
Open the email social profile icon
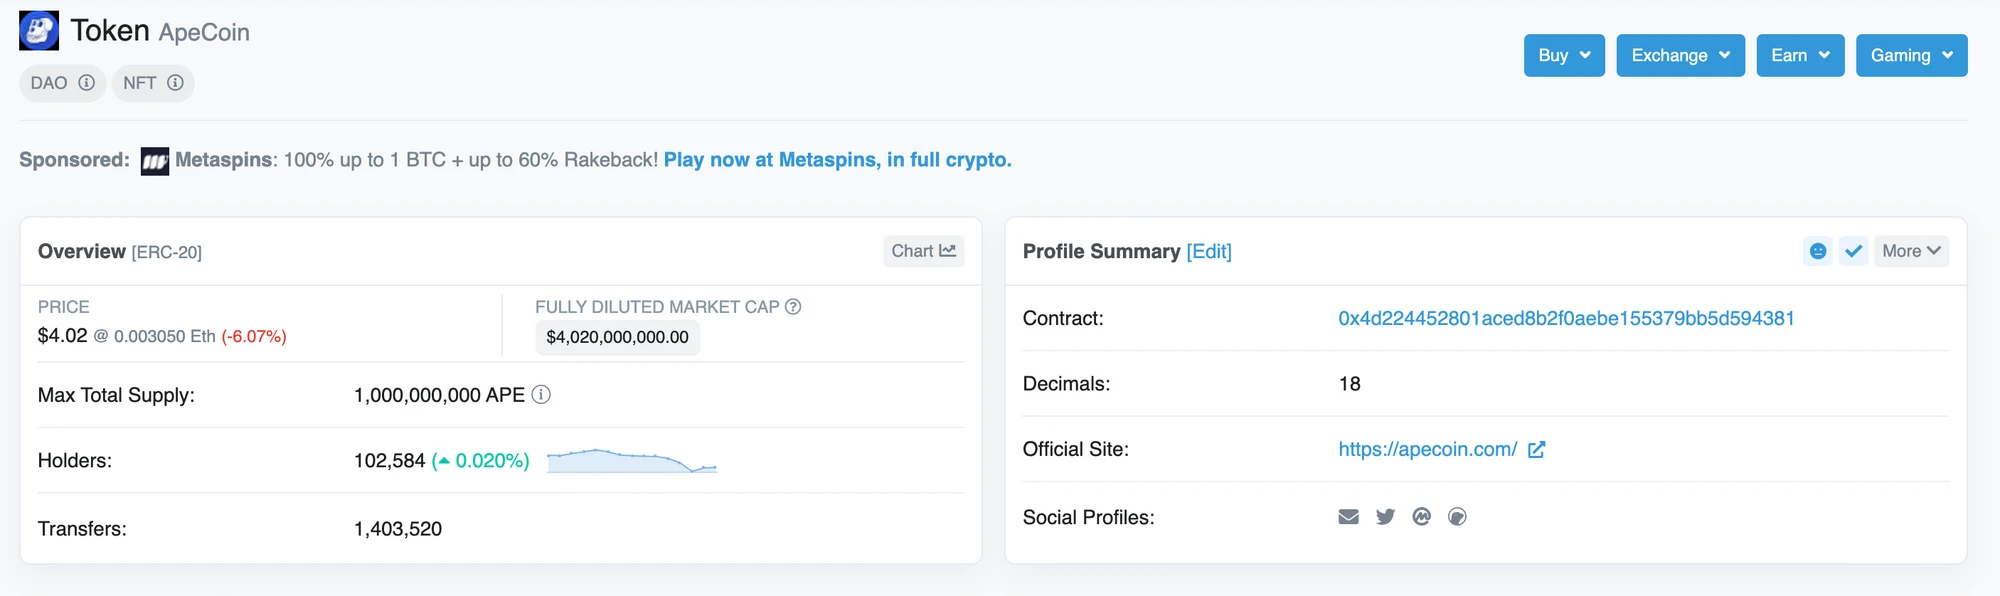pyautogui.click(x=1349, y=517)
